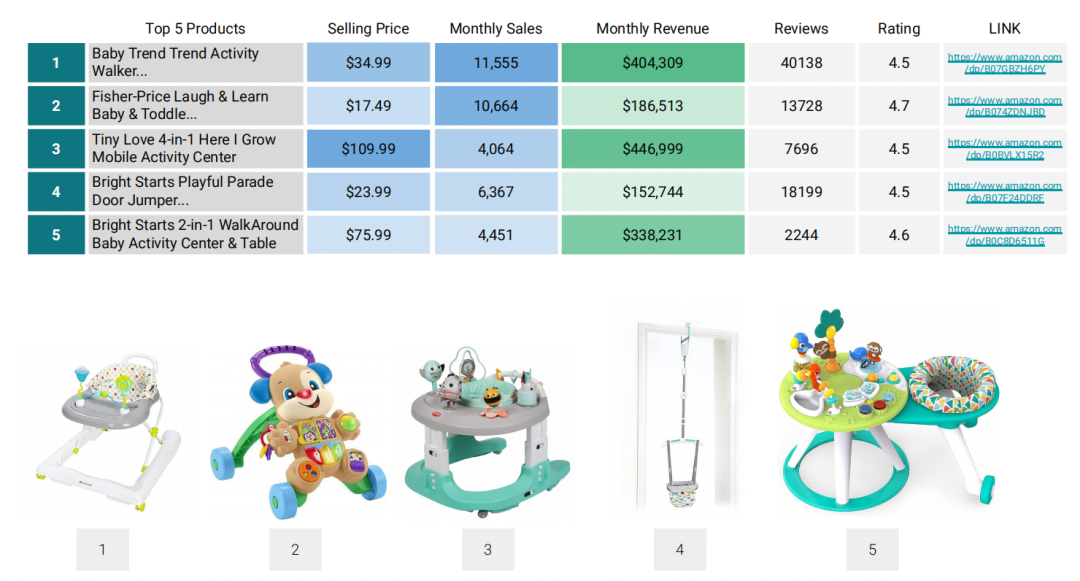
Task: Click the Baby Trend walker product image
Action: coord(107,432)
